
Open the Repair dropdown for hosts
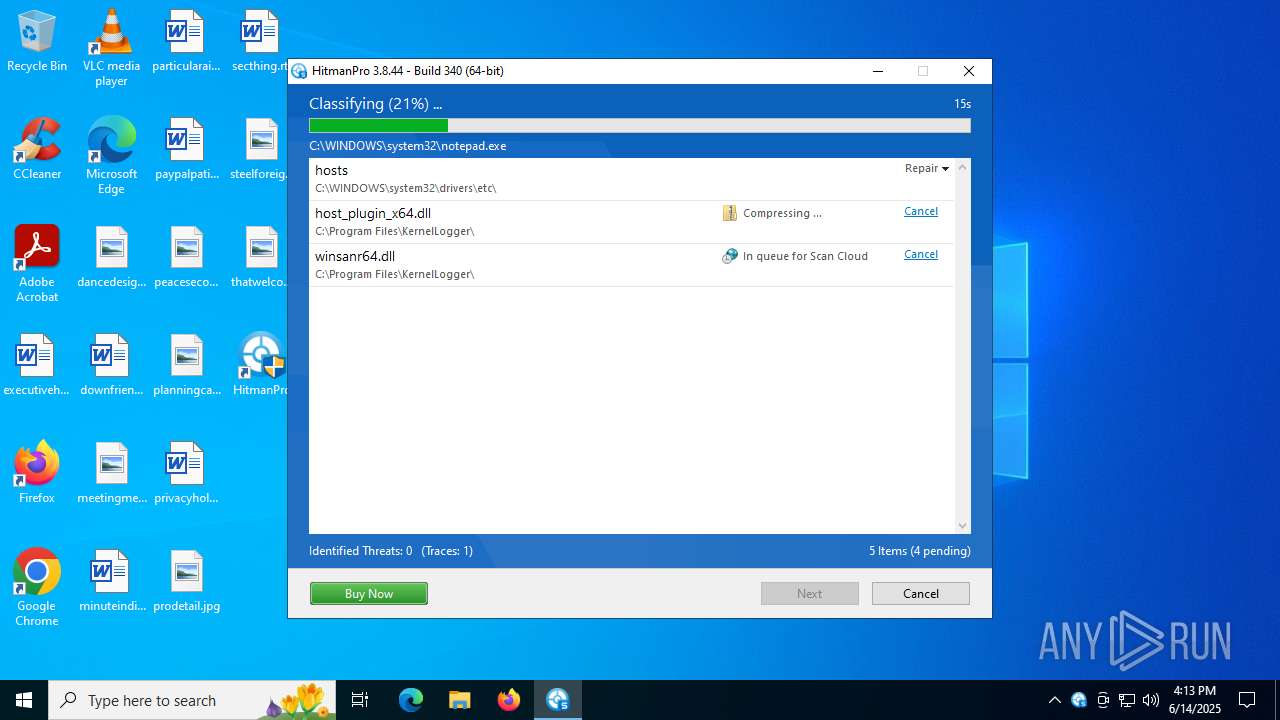tap(927, 168)
